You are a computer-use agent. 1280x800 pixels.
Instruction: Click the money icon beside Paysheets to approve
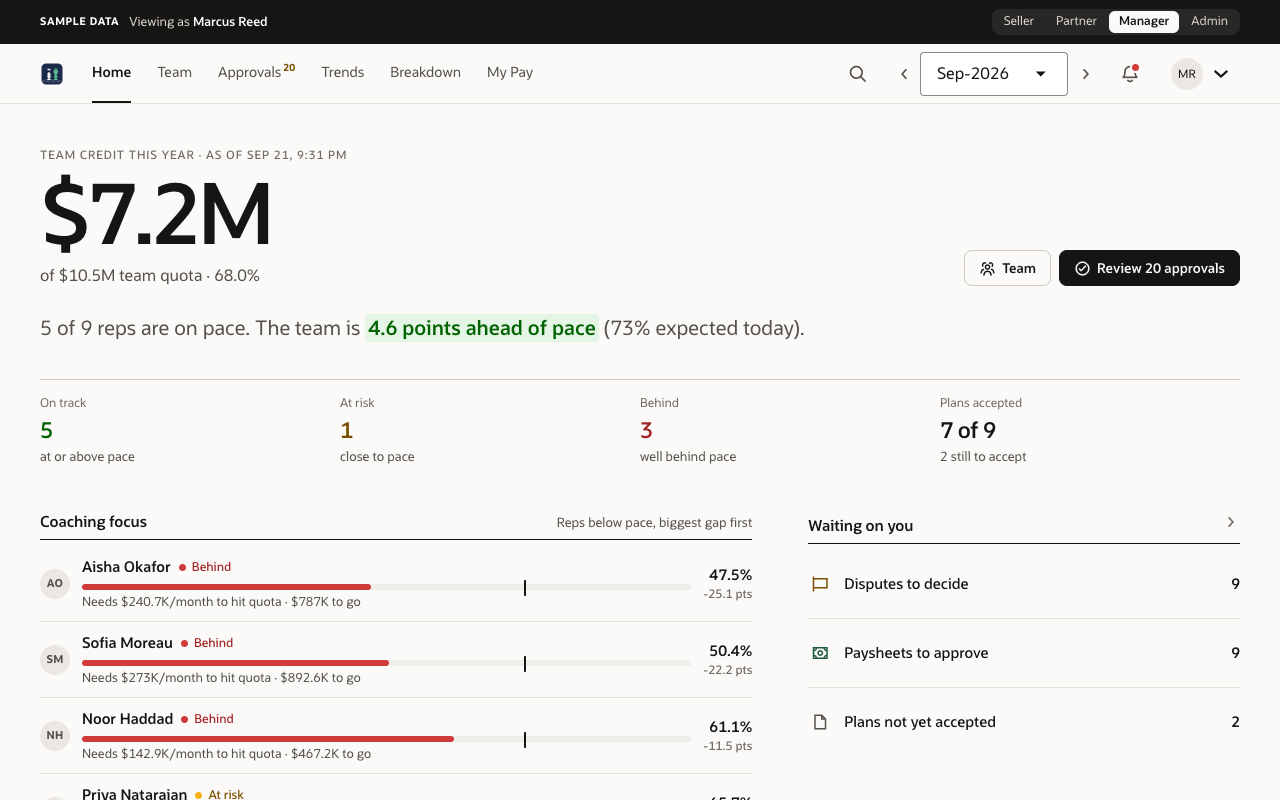[820, 653]
